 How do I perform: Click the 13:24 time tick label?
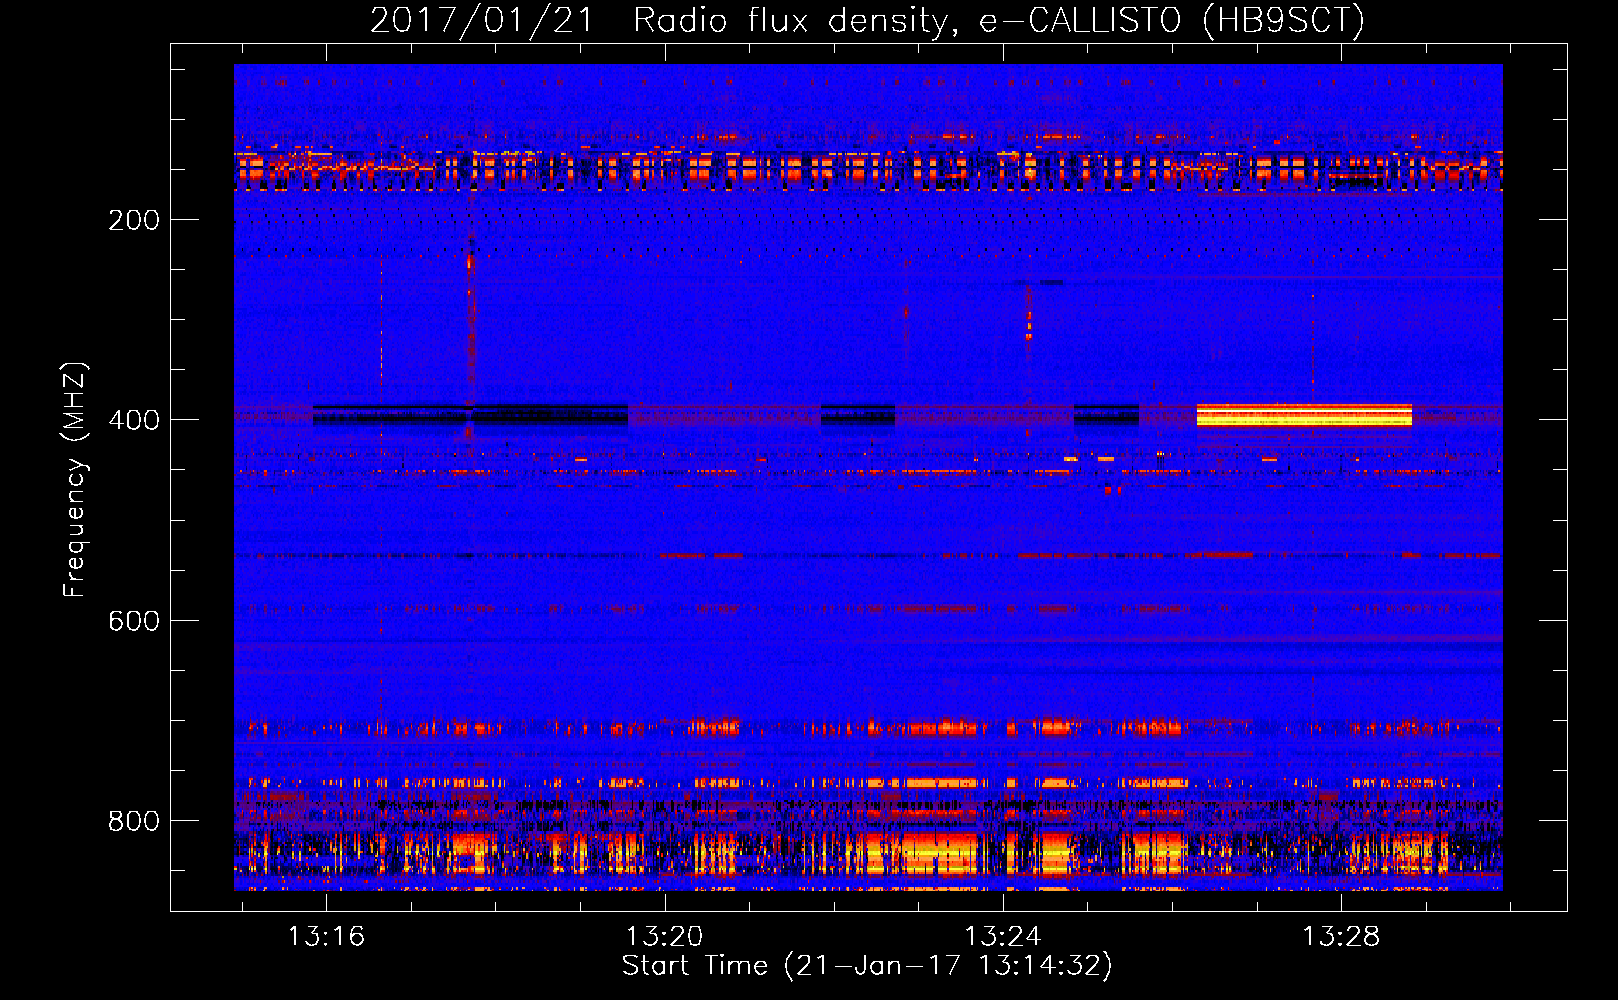[1002, 937]
